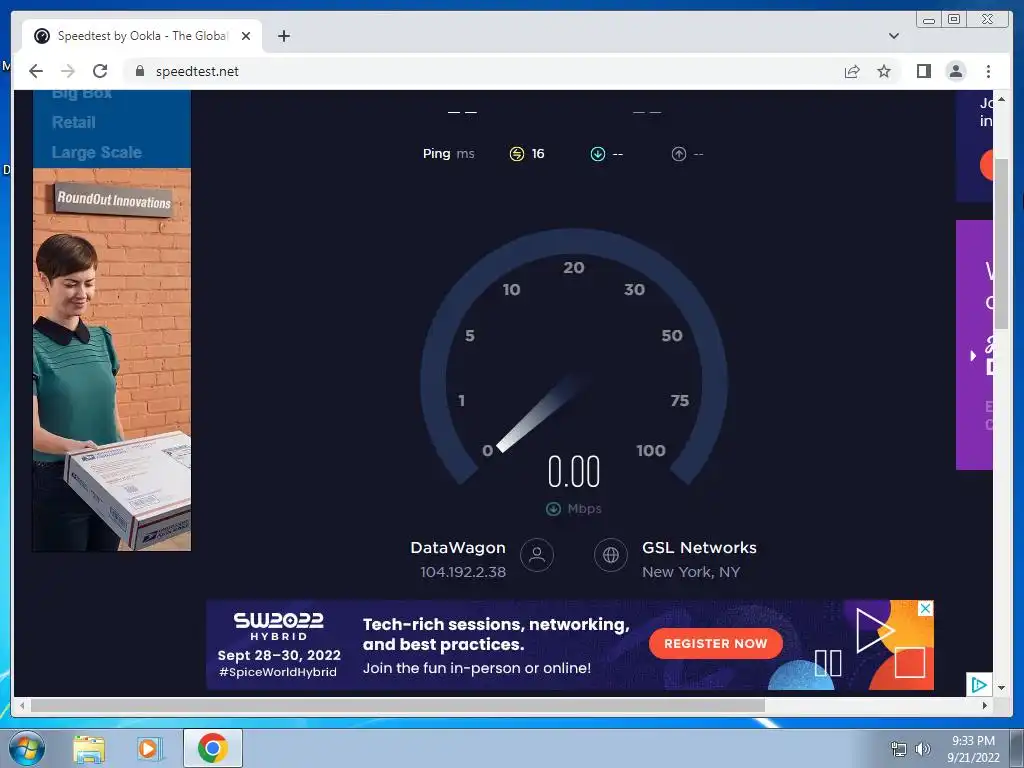Open the browser side panel
The image size is (1024, 768).
click(923, 71)
